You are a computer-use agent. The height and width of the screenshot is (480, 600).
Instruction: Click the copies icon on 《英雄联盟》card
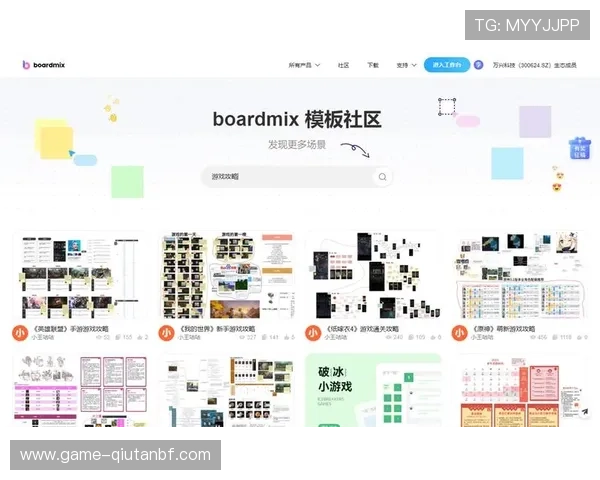click(x=118, y=337)
